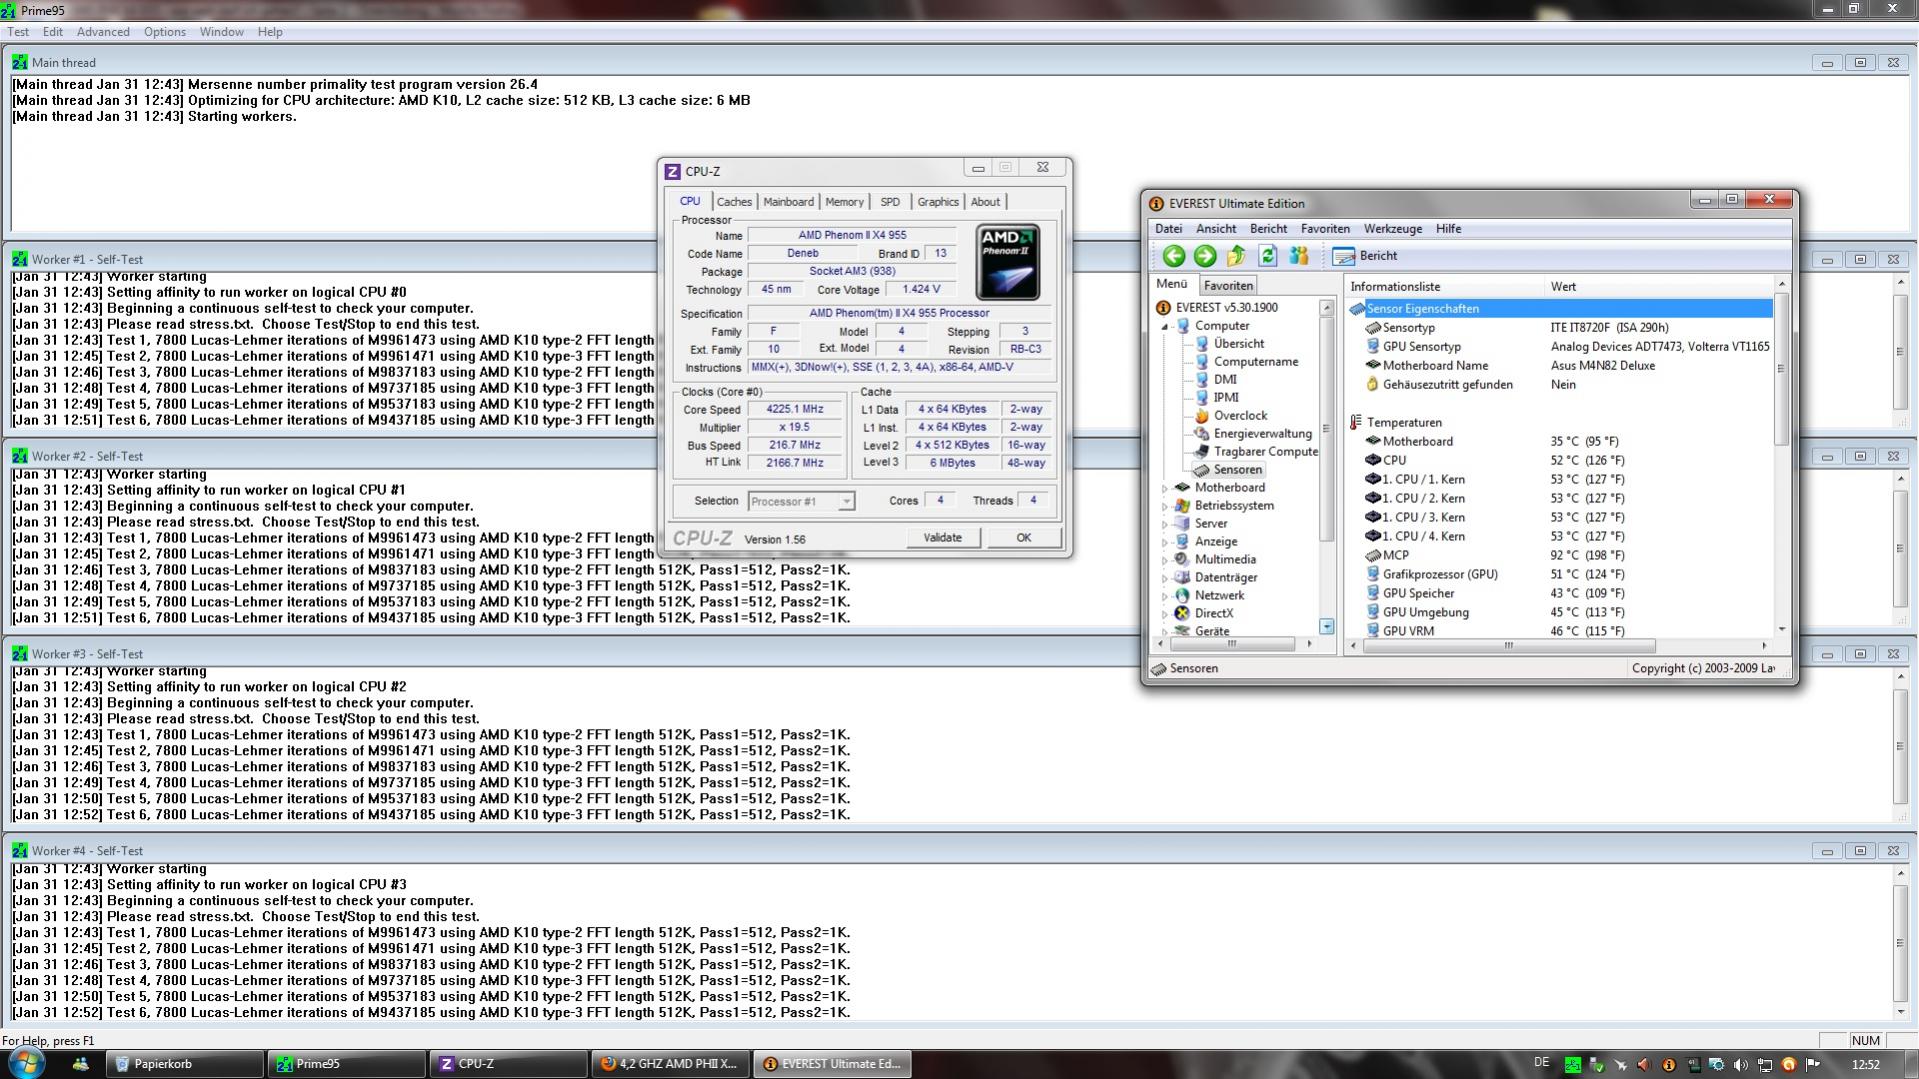The image size is (1919, 1079).
Task: Click the Start orb on the taskbar
Action: [x=26, y=1063]
